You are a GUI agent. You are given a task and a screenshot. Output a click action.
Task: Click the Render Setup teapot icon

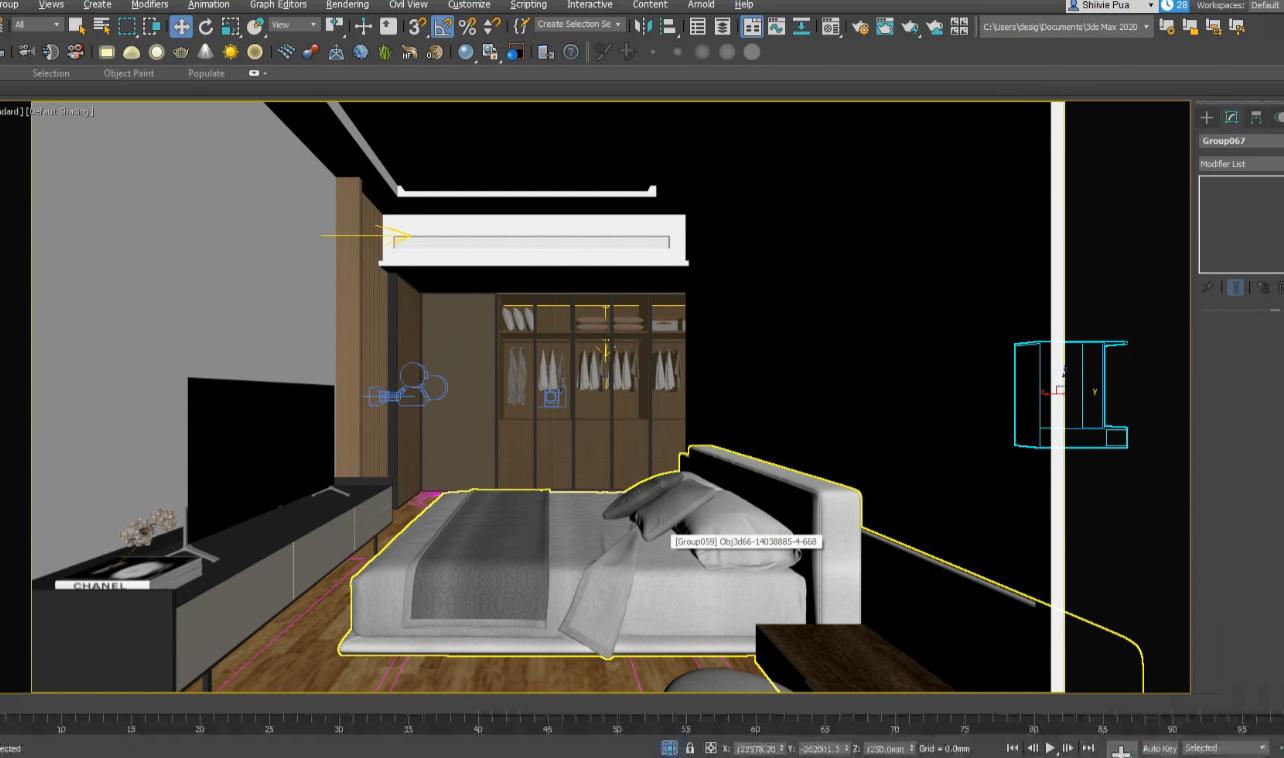click(860, 27)
